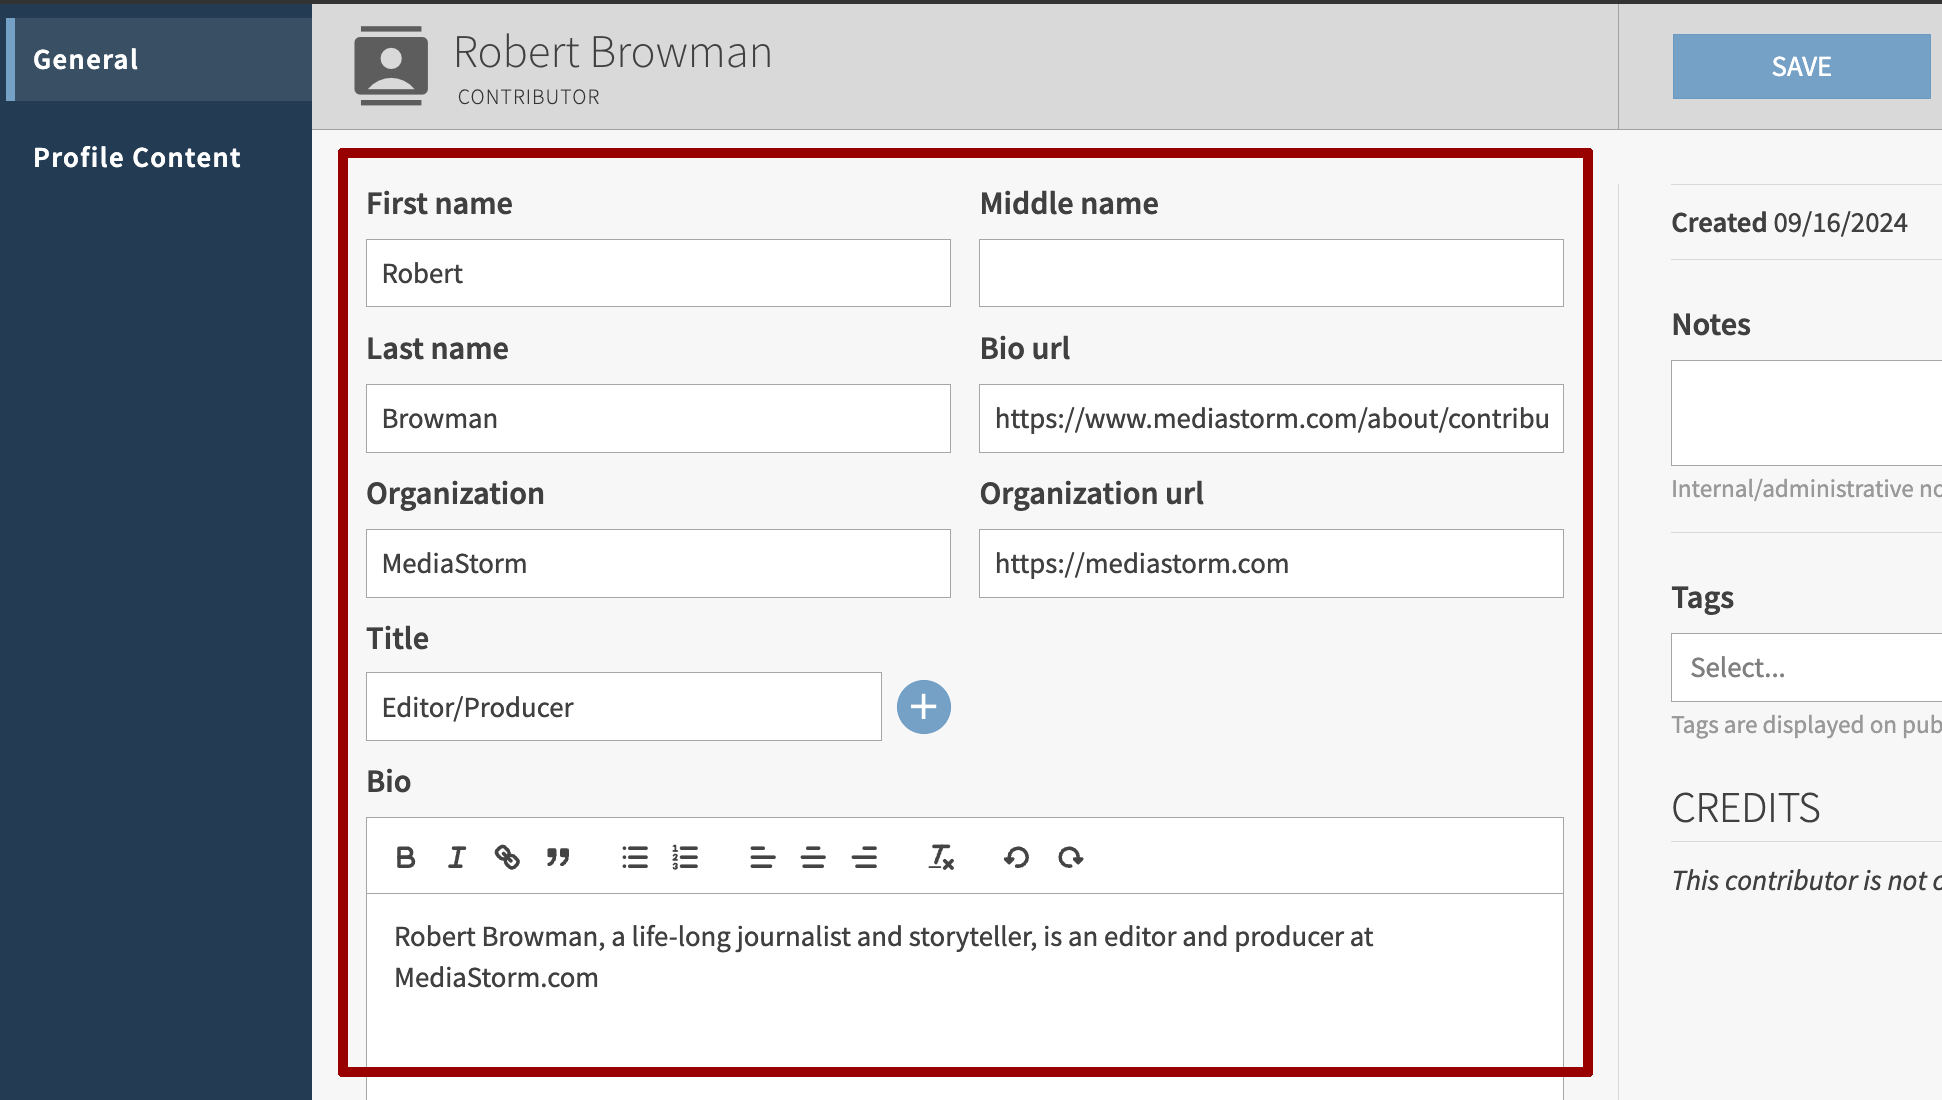The image size is (1942, 1100).
Task: Apply blockquote formatting in Bio editor
Action: [x=558, y=857]
